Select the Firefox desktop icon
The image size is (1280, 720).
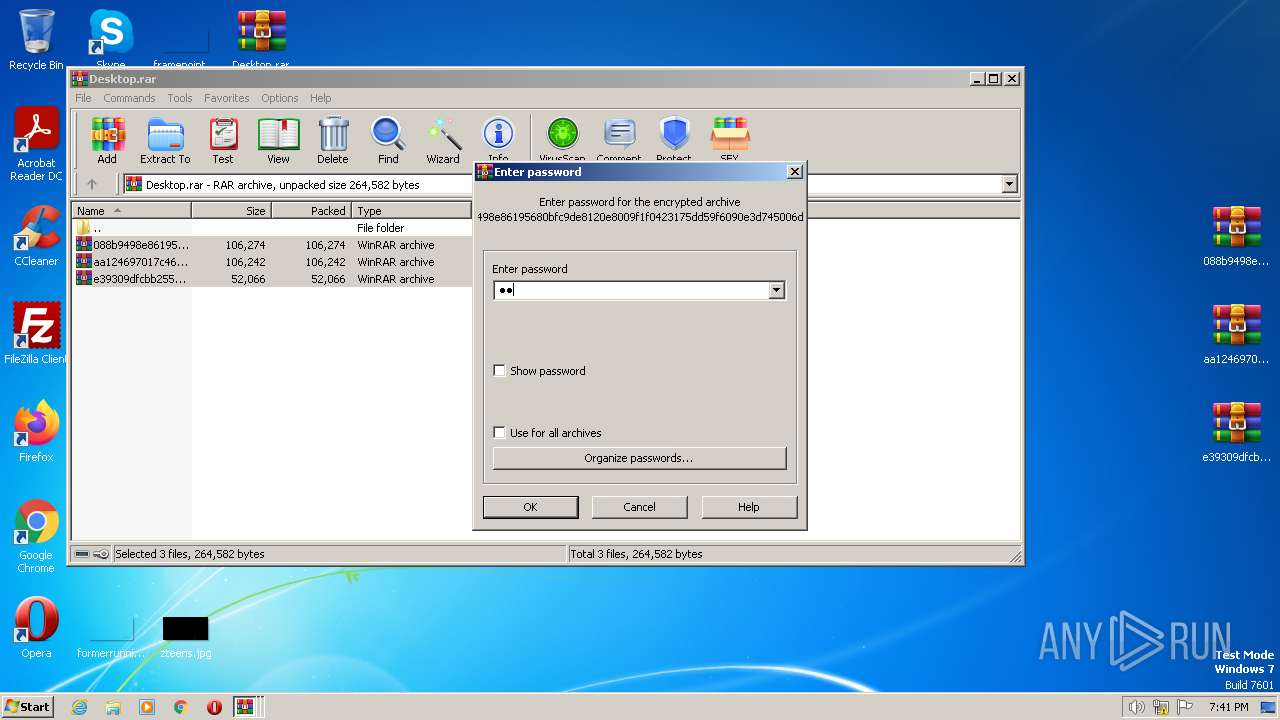point(36,432)
